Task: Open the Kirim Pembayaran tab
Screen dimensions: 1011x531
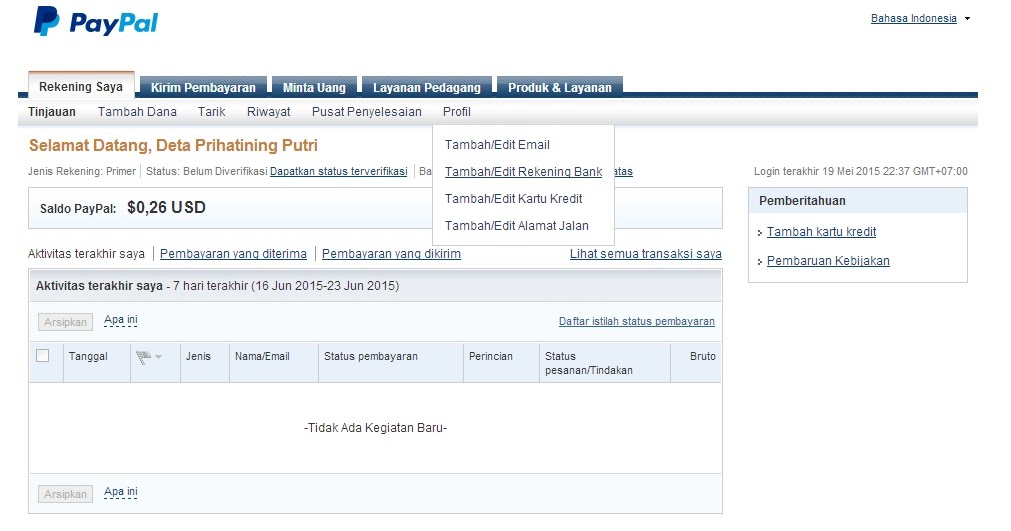Action: [203, 87]
